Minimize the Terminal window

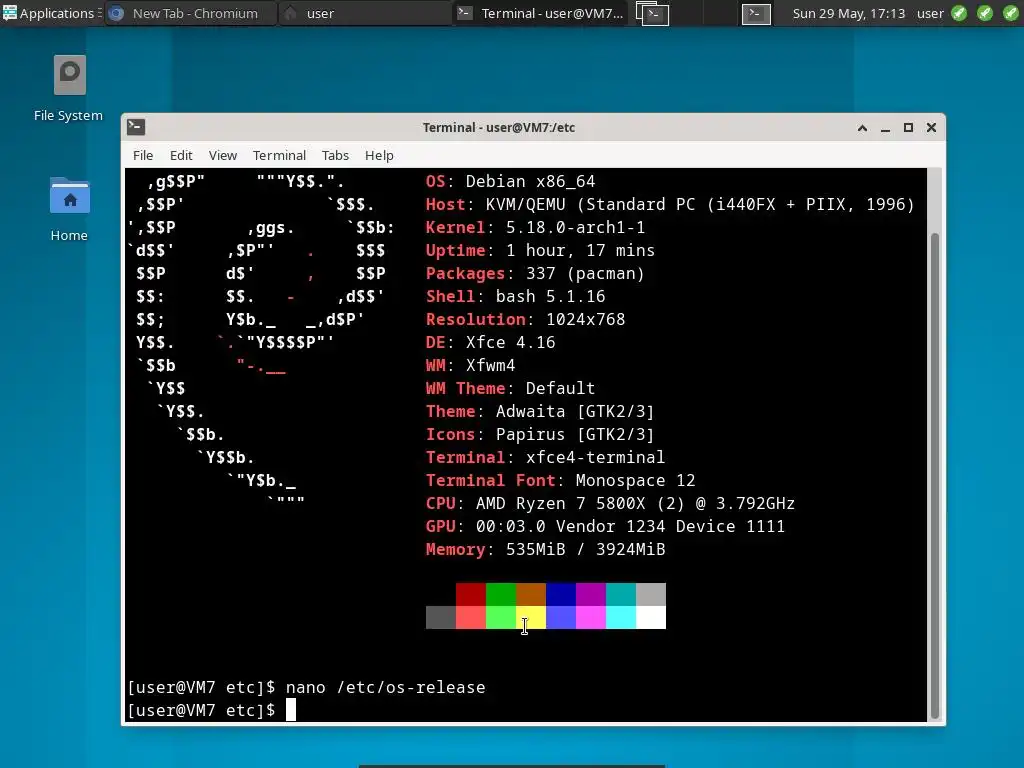(x=885, y=128)
